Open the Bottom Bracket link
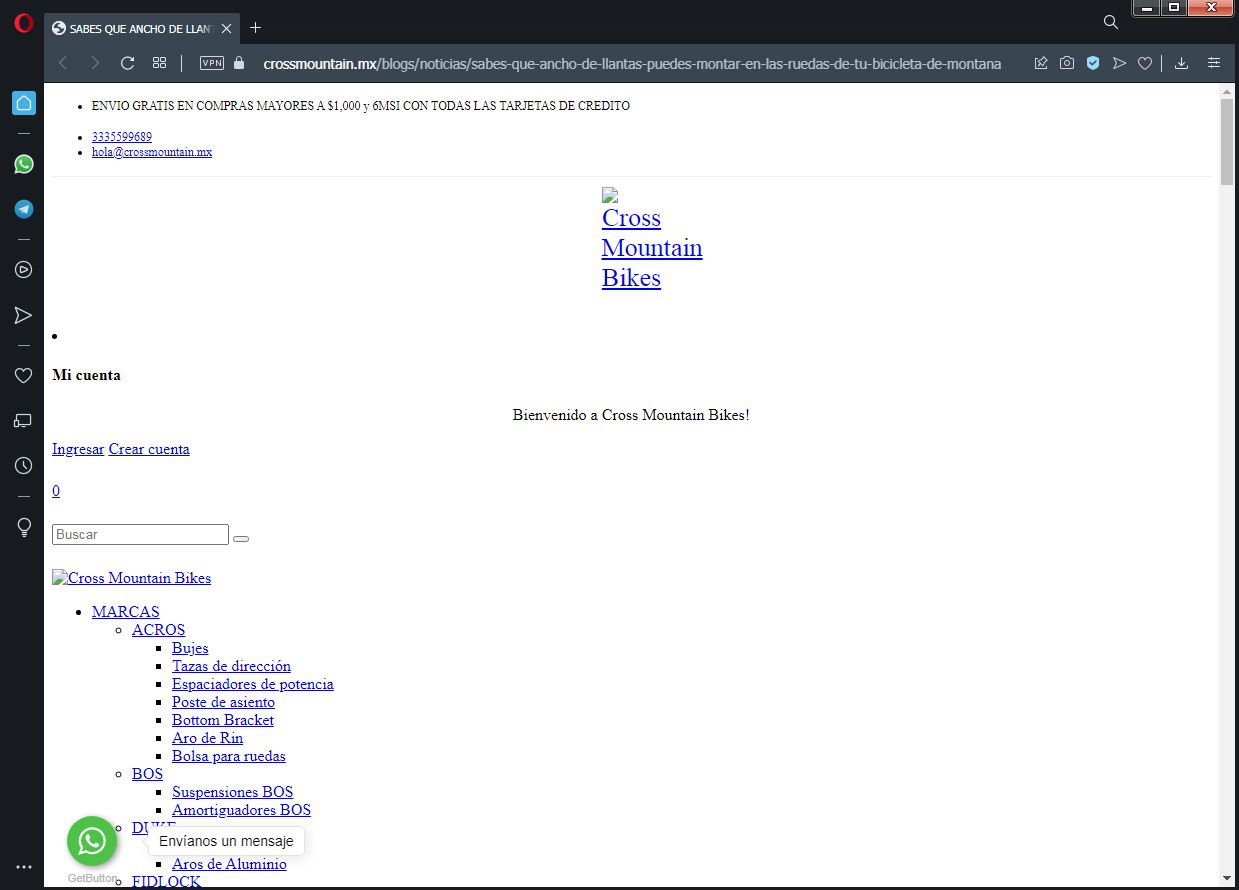The width and height of the screenshot is (1239, 890). click(223, 720)
